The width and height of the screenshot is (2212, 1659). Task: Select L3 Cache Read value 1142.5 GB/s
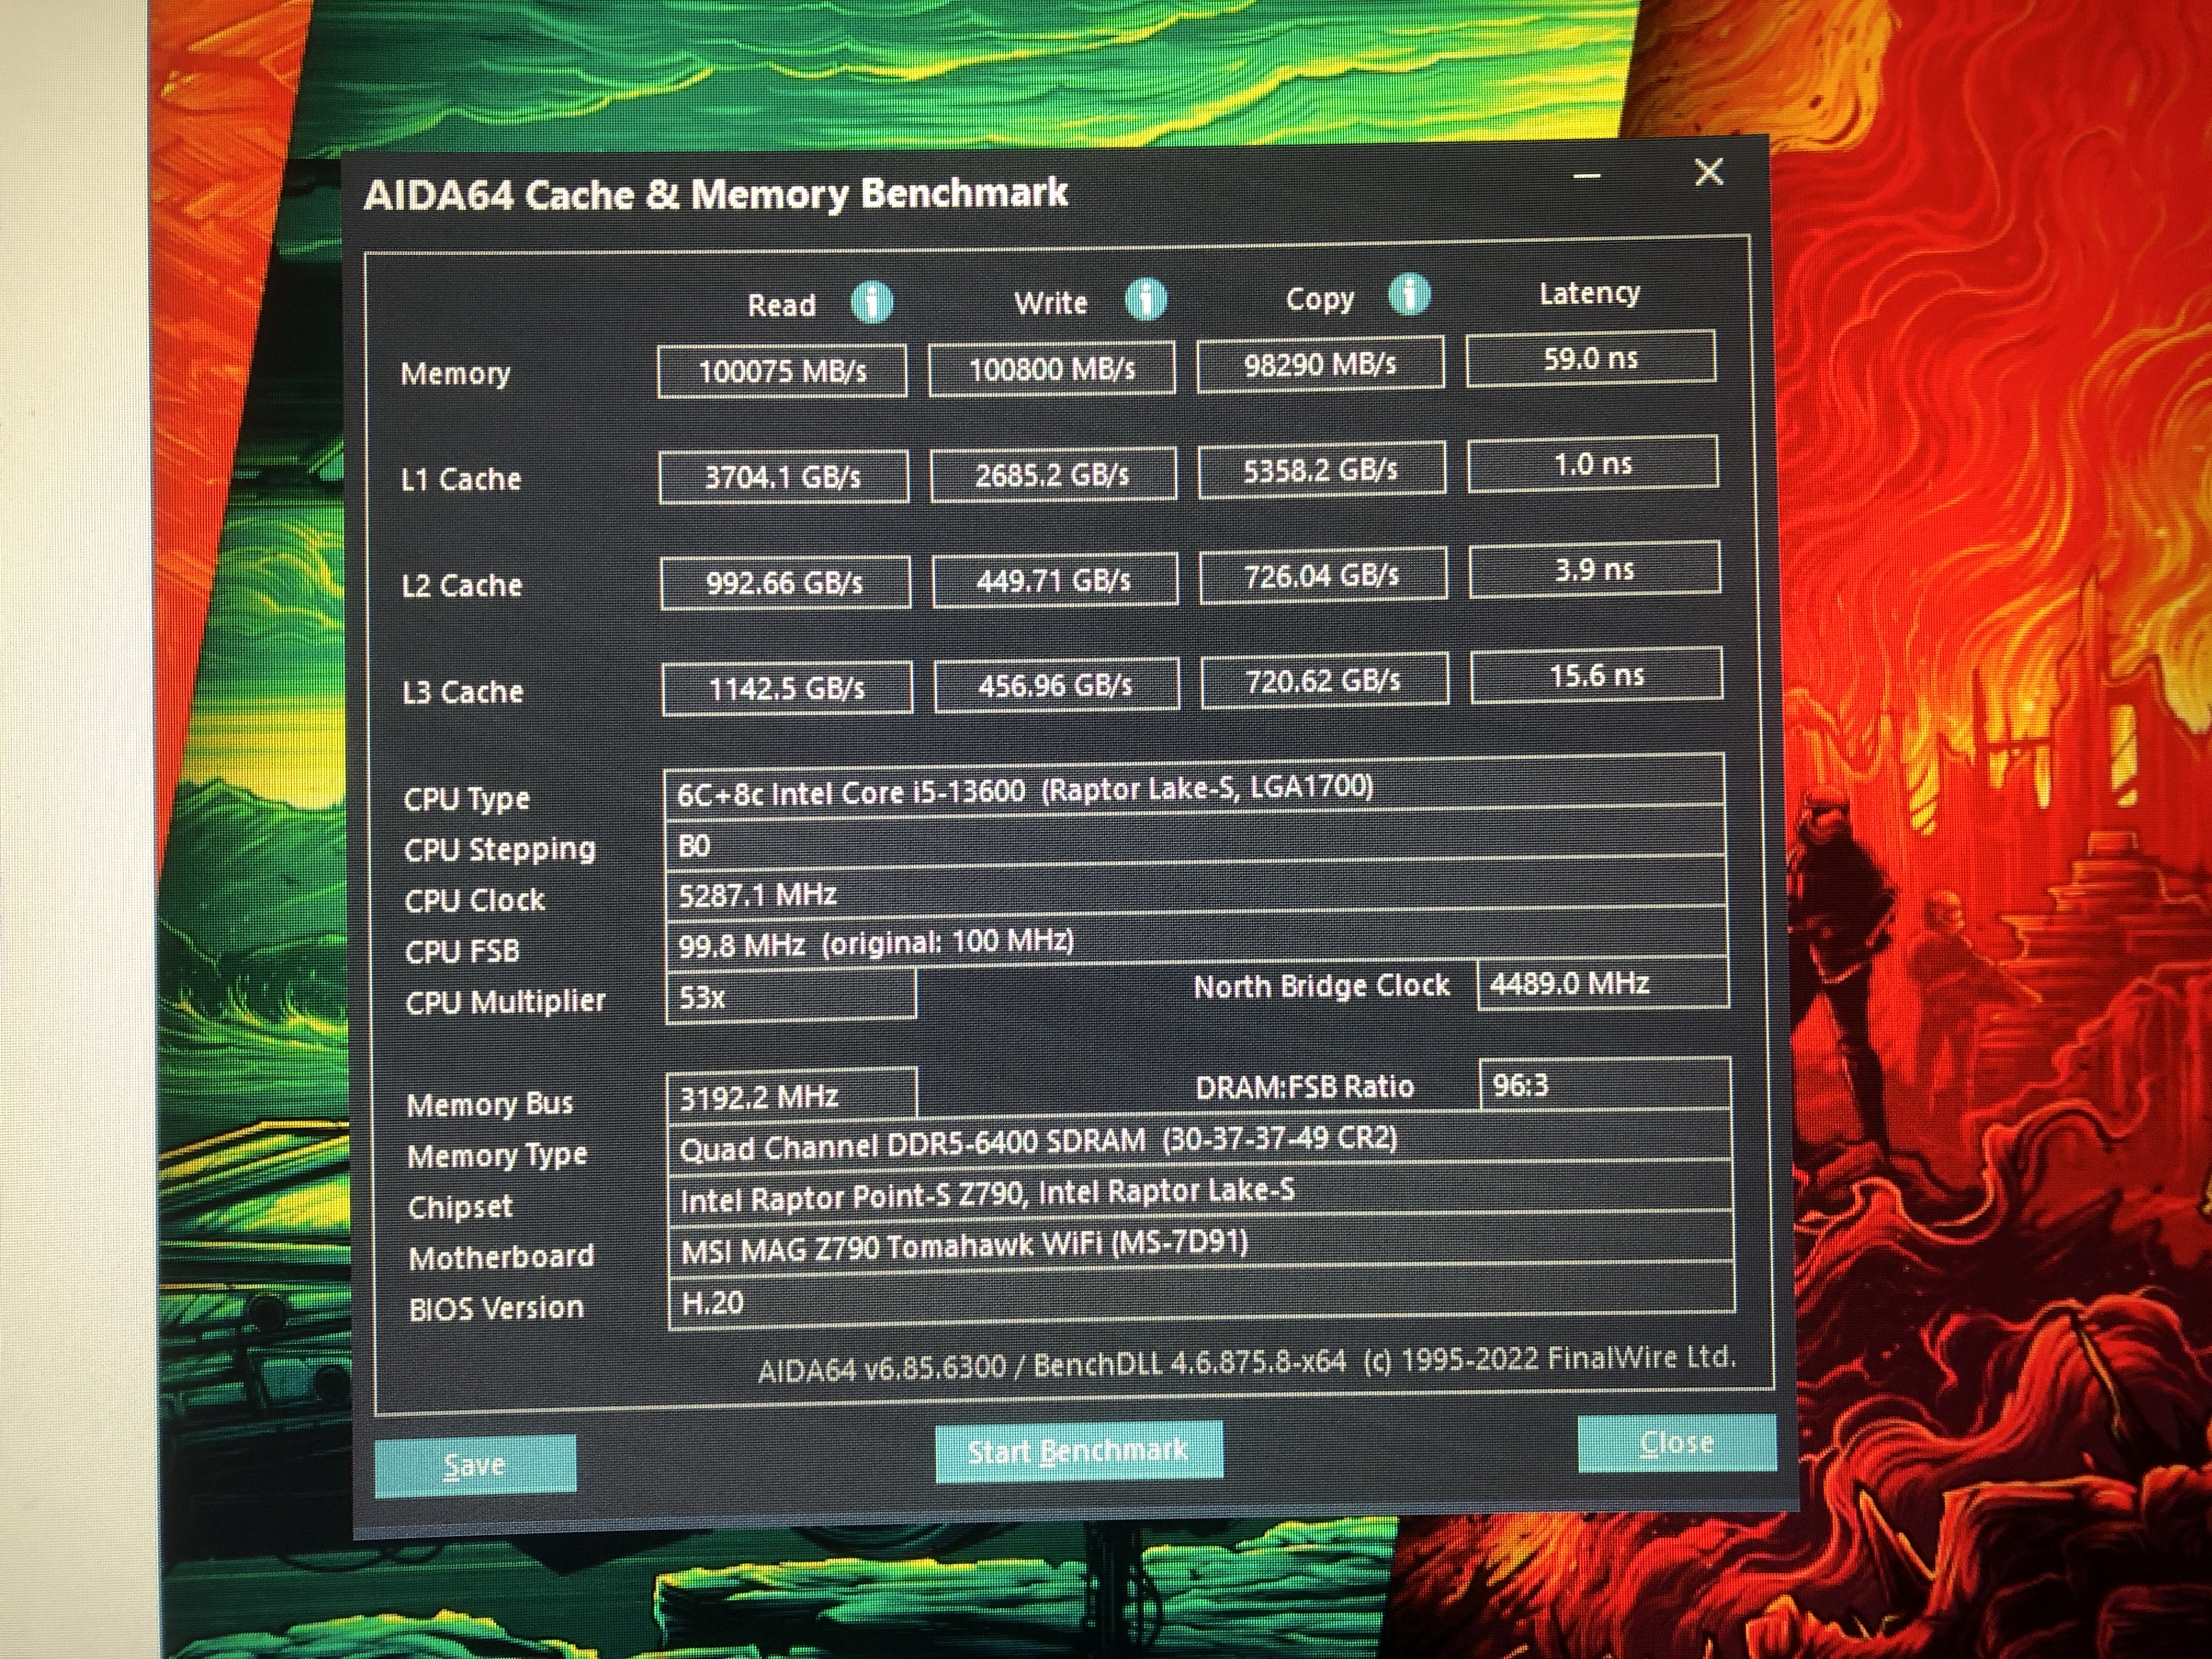tap(787, 688)
